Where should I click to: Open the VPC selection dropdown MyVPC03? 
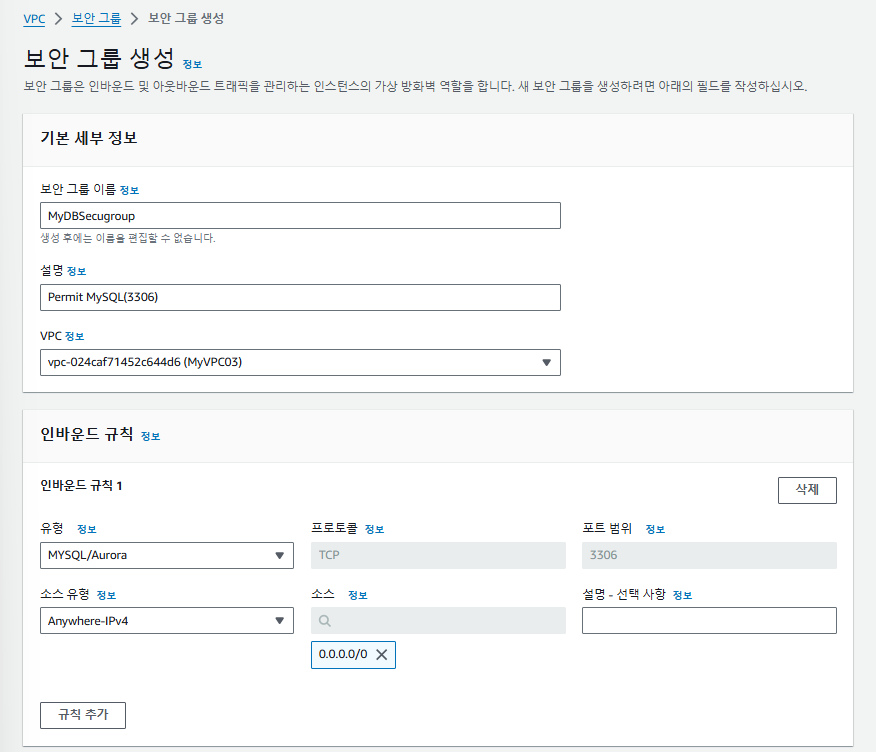click(x=300, y=363)
